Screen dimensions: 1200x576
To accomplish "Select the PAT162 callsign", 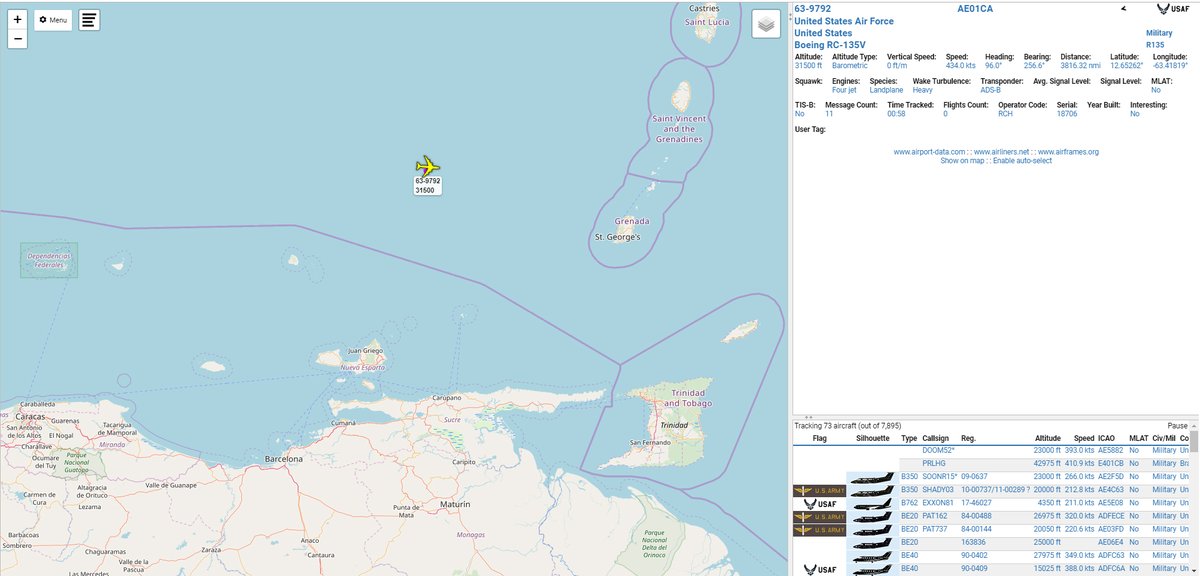I will (934, 517).
